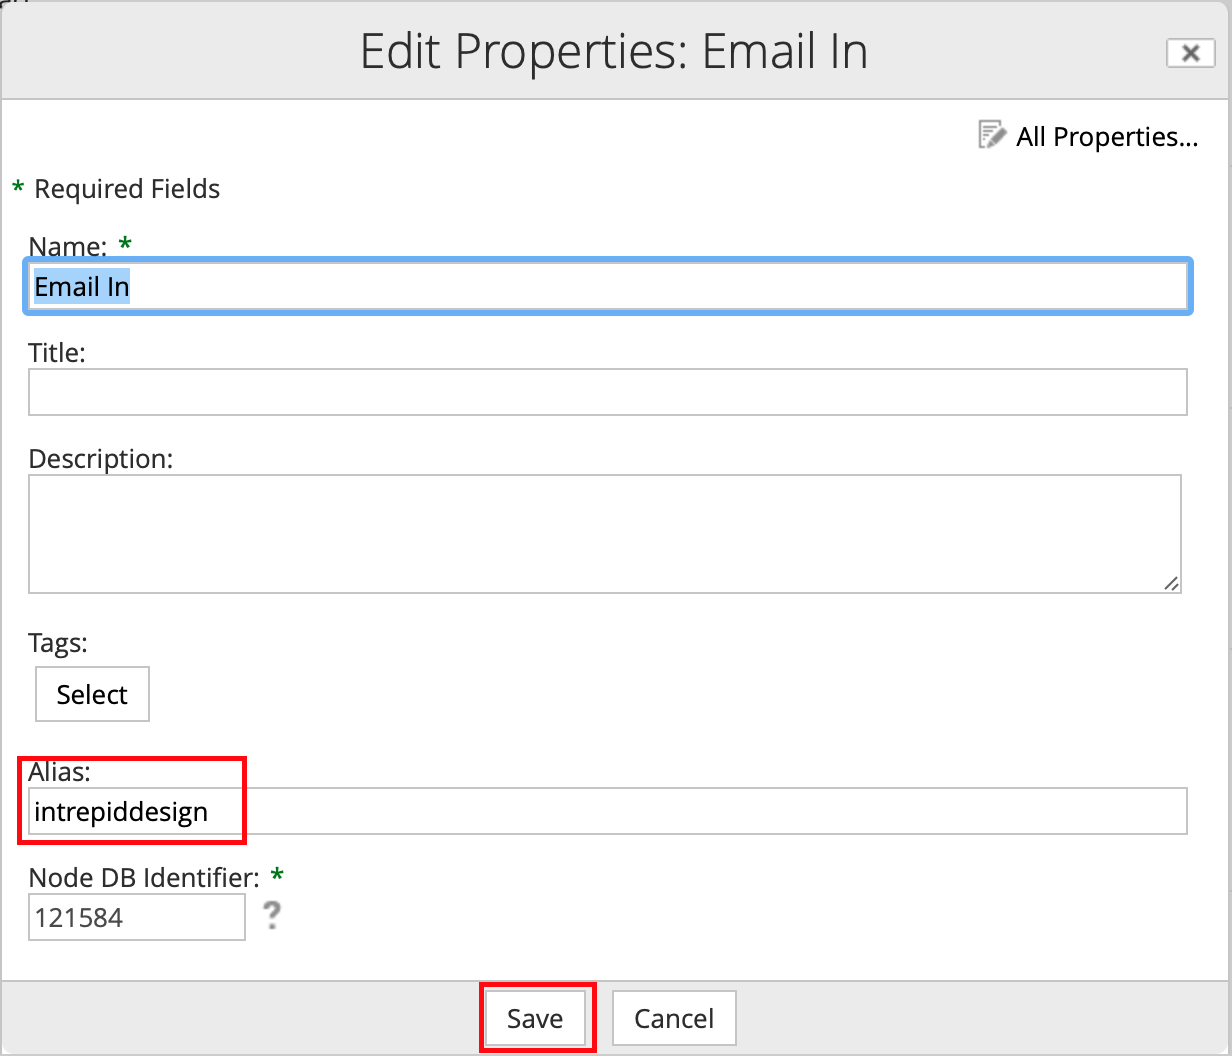Click the dialog title Edit Properties: Email In

(613, 51)
